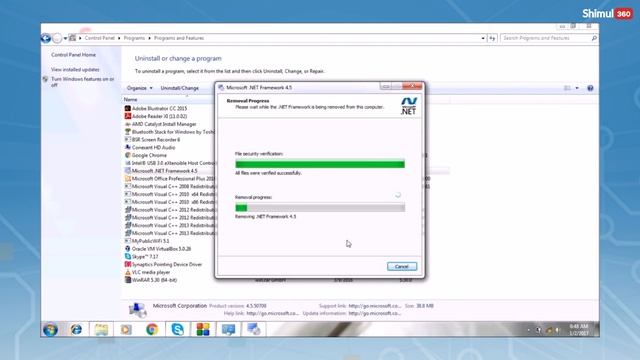Select Synaptics Pointing Device Driver entry
Viewport: 640px width, 360px height.
point(167,264)
